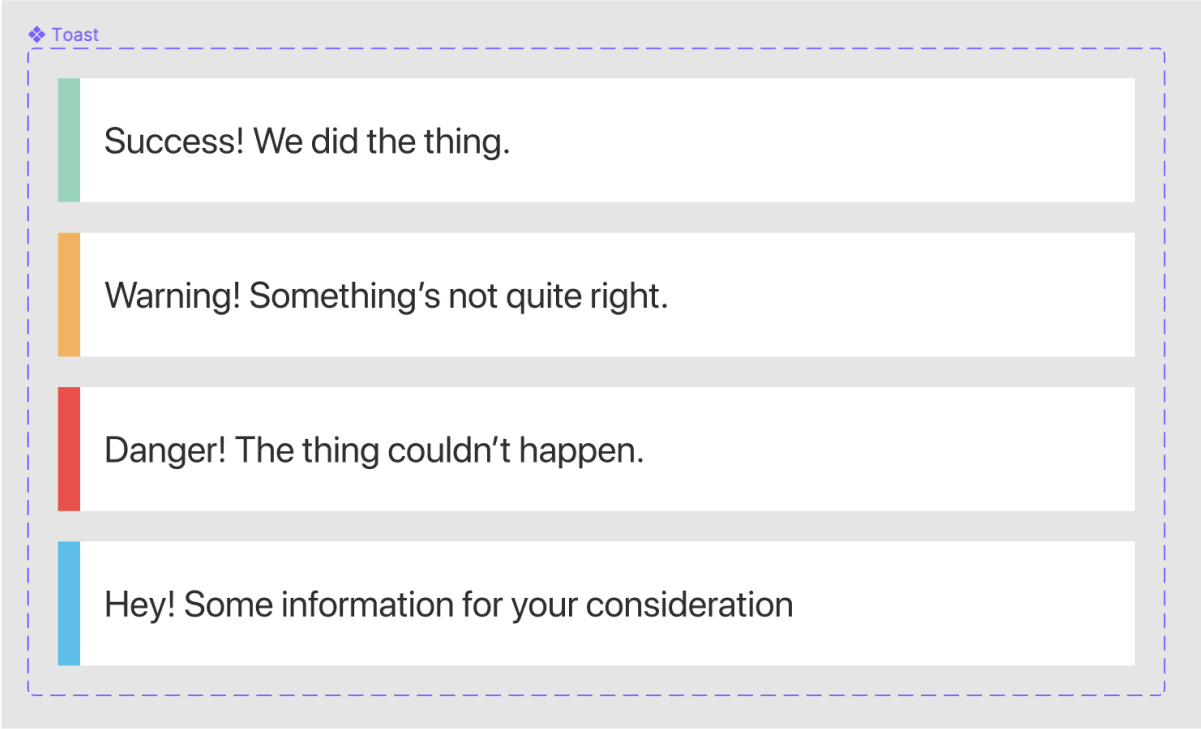Click empty white area of the Danger toast
1201x729 pixels.
point(900,449)
